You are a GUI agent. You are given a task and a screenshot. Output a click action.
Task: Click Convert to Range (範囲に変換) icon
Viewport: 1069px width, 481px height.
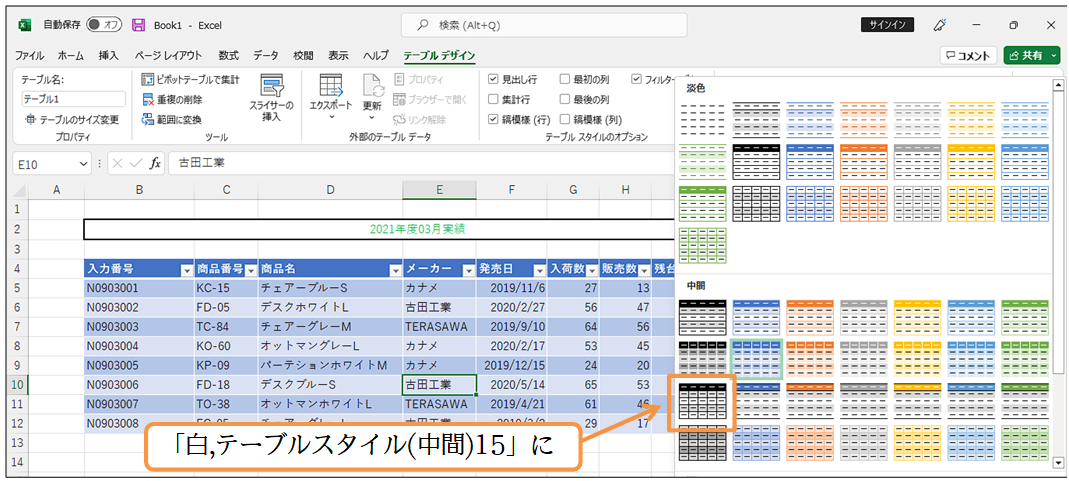[148, 119]
